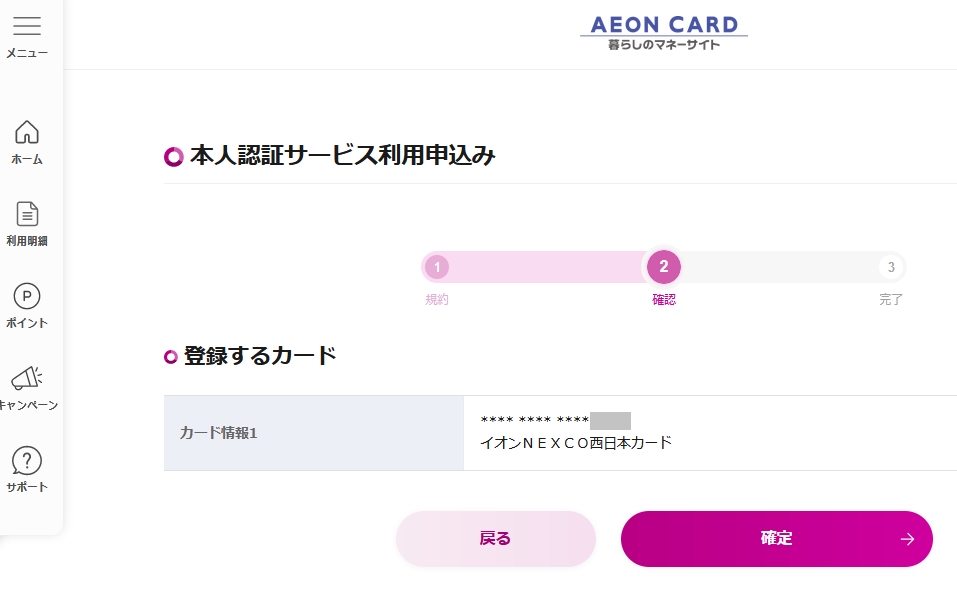Go to Home via the house icon
Image resolution: width=957 pixels, height=613 pixels.
tap(27, 132)
